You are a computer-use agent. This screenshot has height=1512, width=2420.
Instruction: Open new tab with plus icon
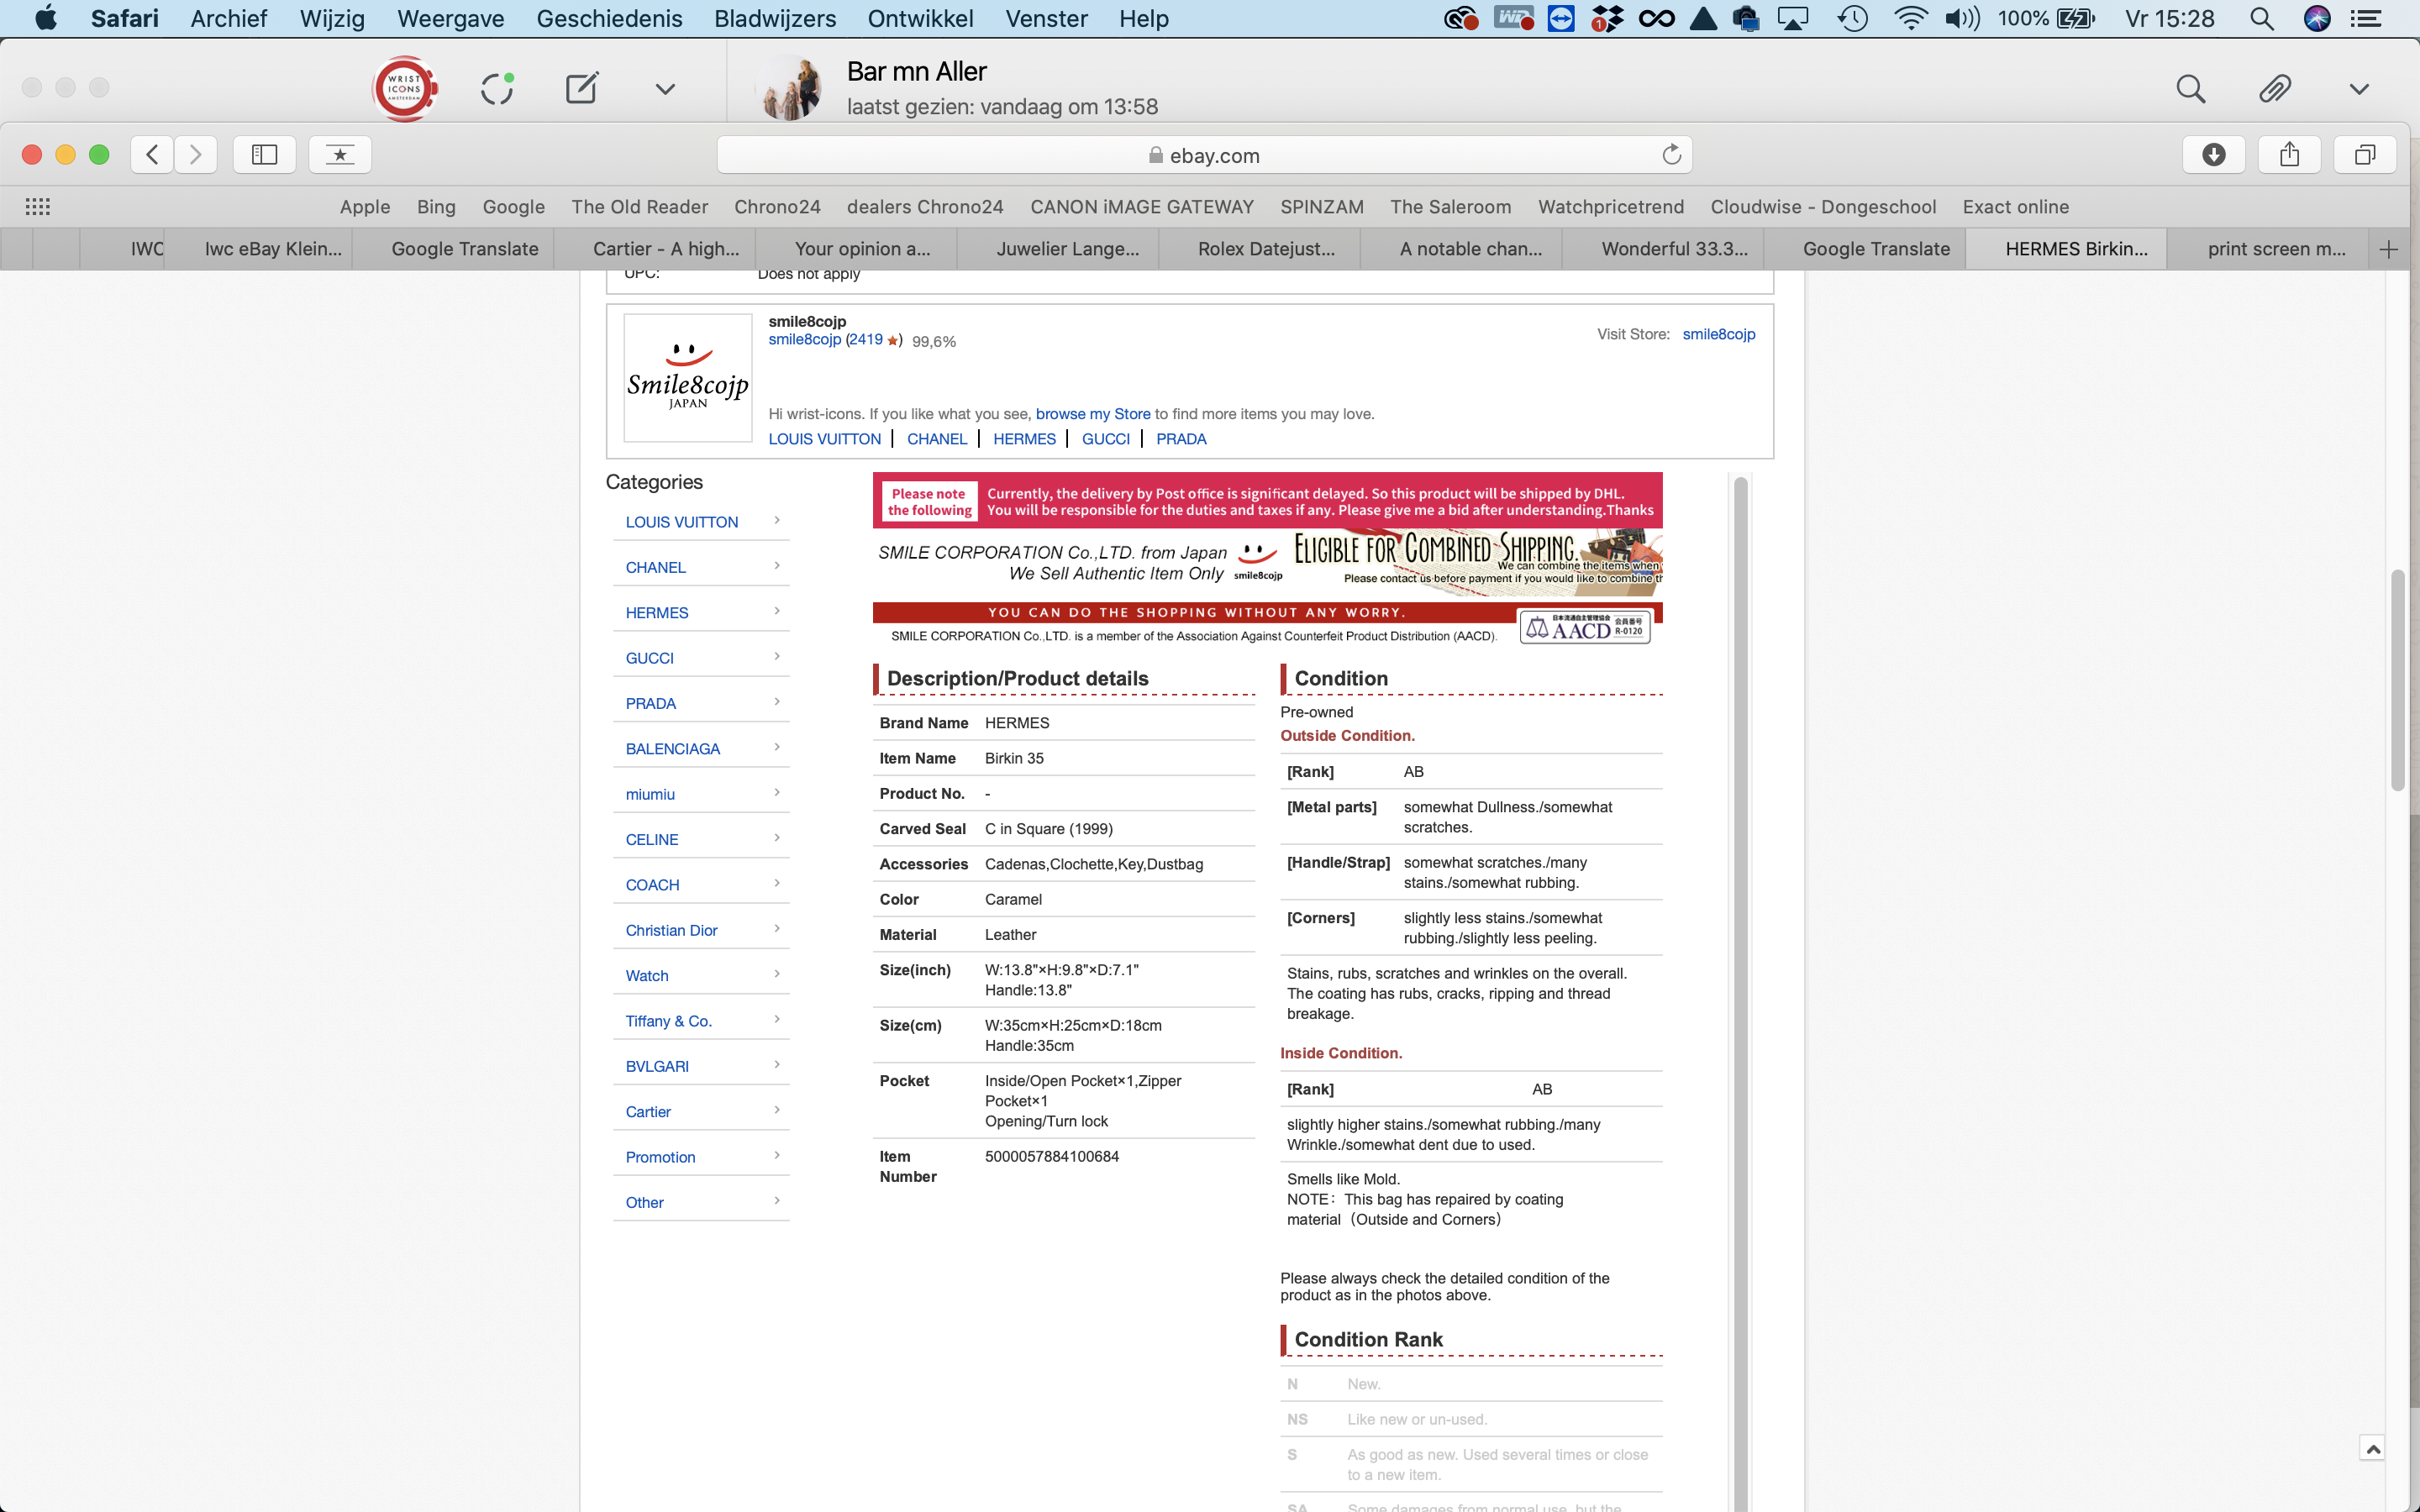click(2389, 249)
